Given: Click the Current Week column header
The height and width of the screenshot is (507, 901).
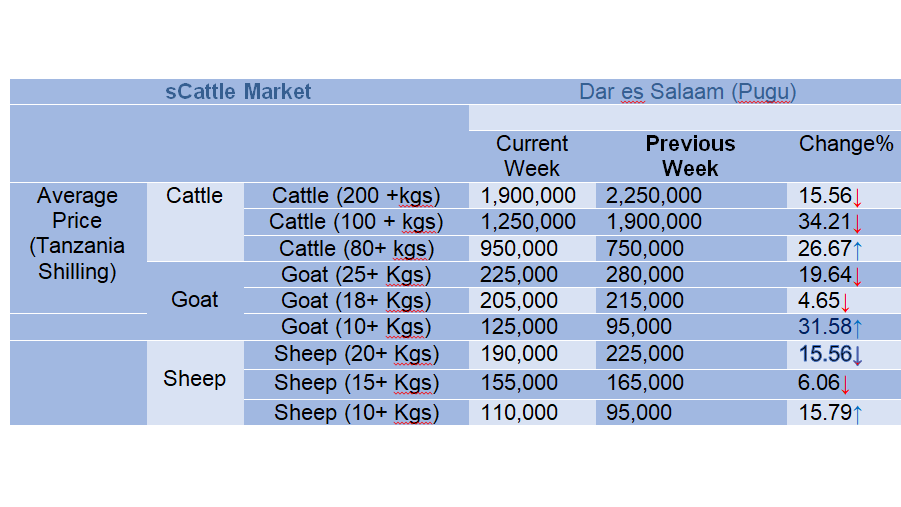Looking at the screenshot, I should (x=532, y=156).
